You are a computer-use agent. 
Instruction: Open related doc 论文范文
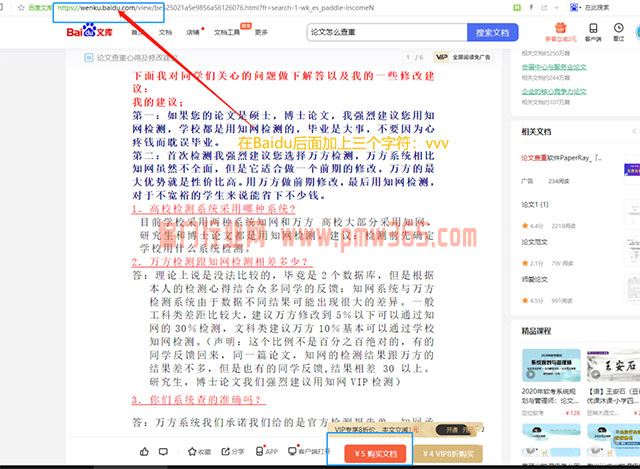534,242
